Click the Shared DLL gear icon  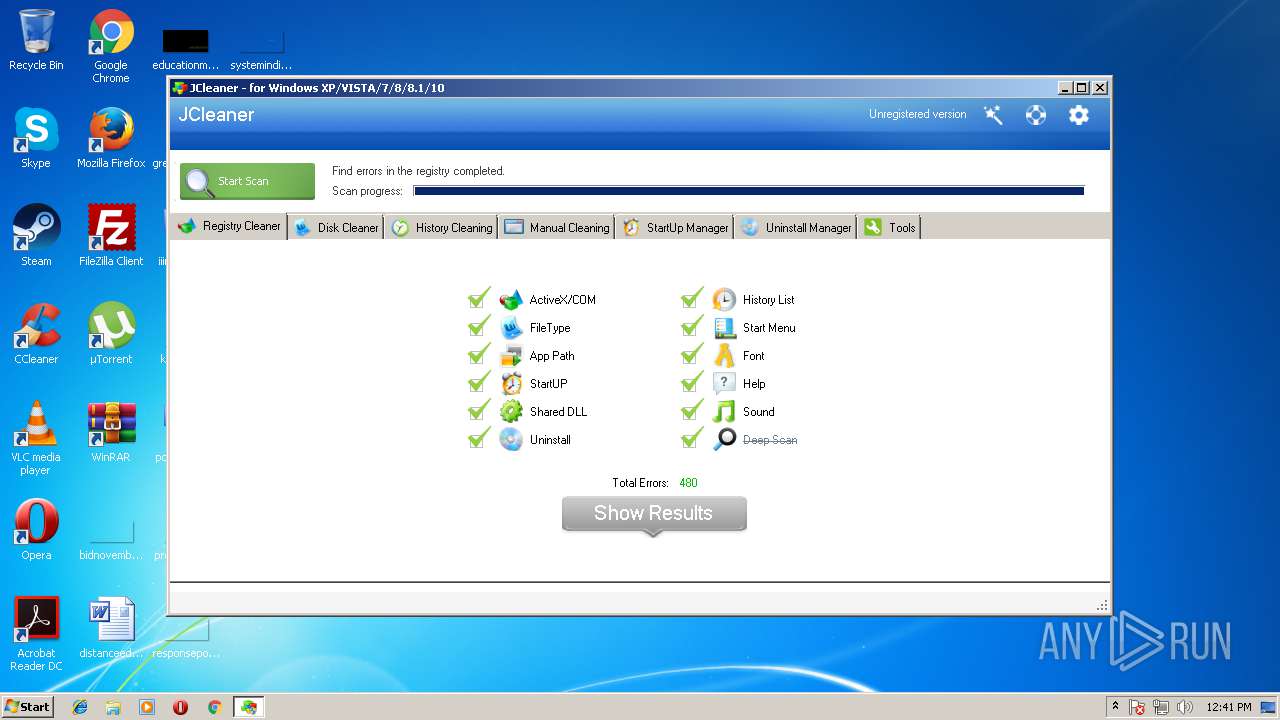(x=511, y=412)
